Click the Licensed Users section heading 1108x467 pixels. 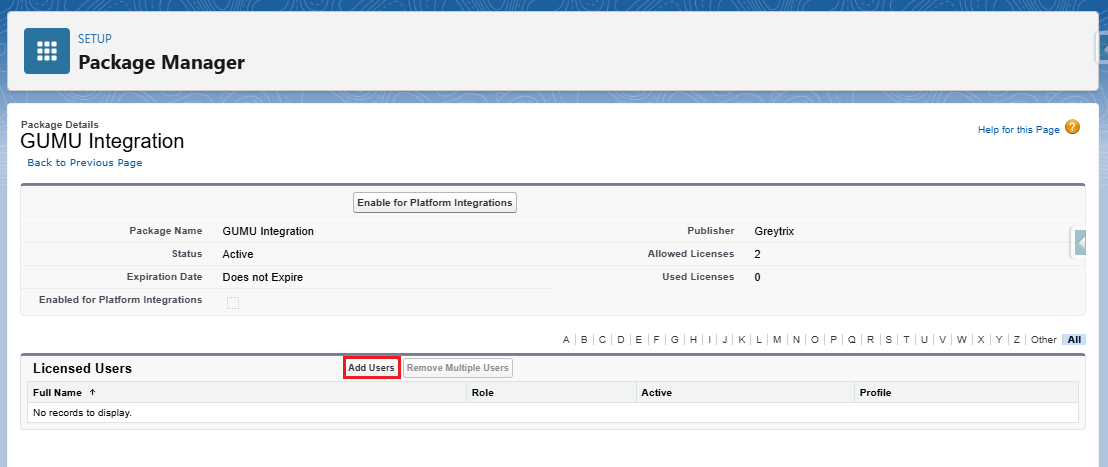pos(82,368)
